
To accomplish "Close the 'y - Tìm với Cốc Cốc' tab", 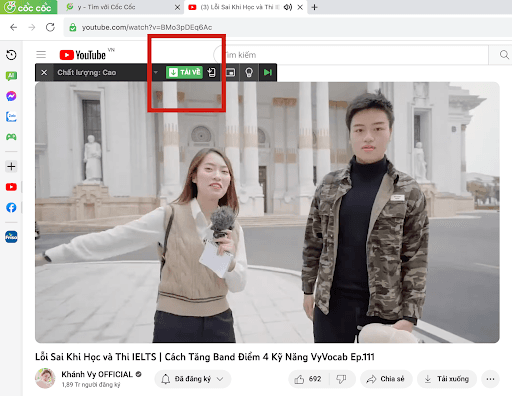I will click(x=177, y=7).
